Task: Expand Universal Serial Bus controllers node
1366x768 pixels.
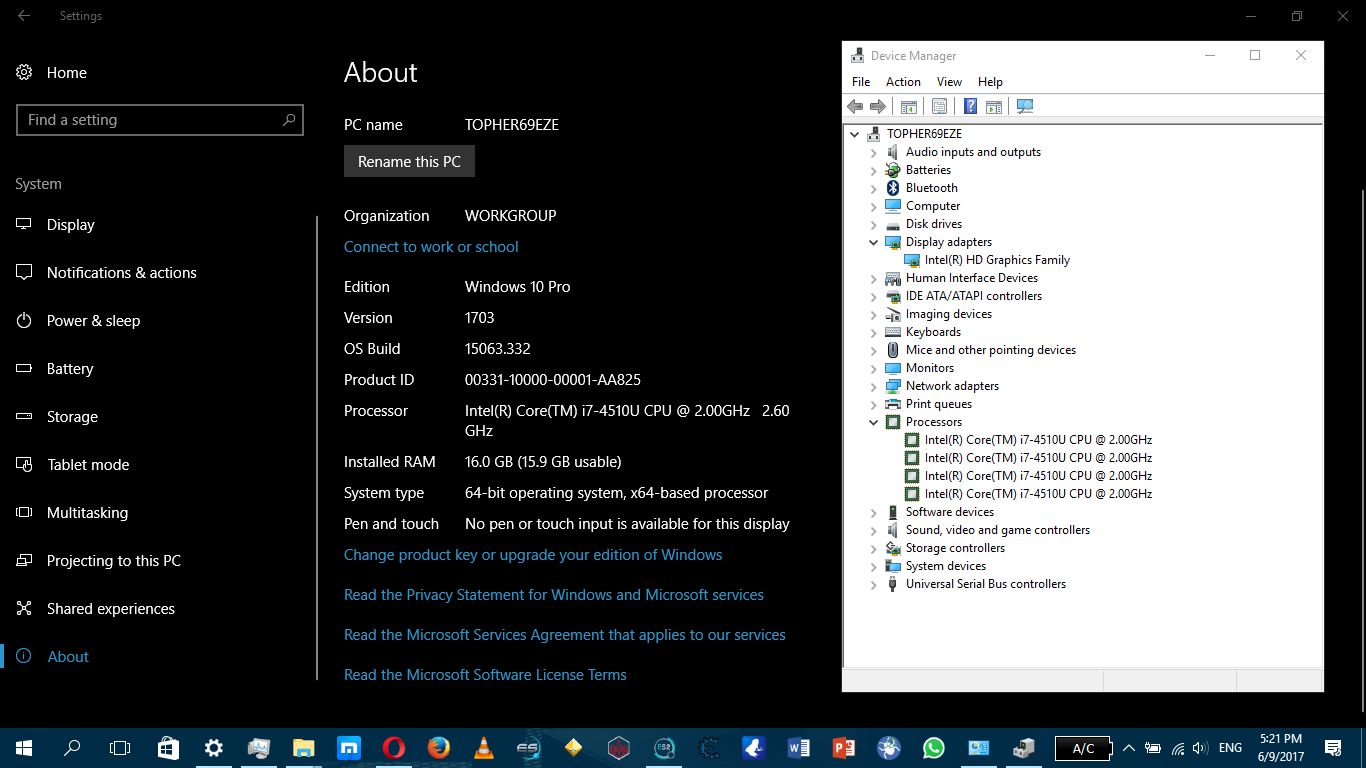Action: click(x=873, y=584)
